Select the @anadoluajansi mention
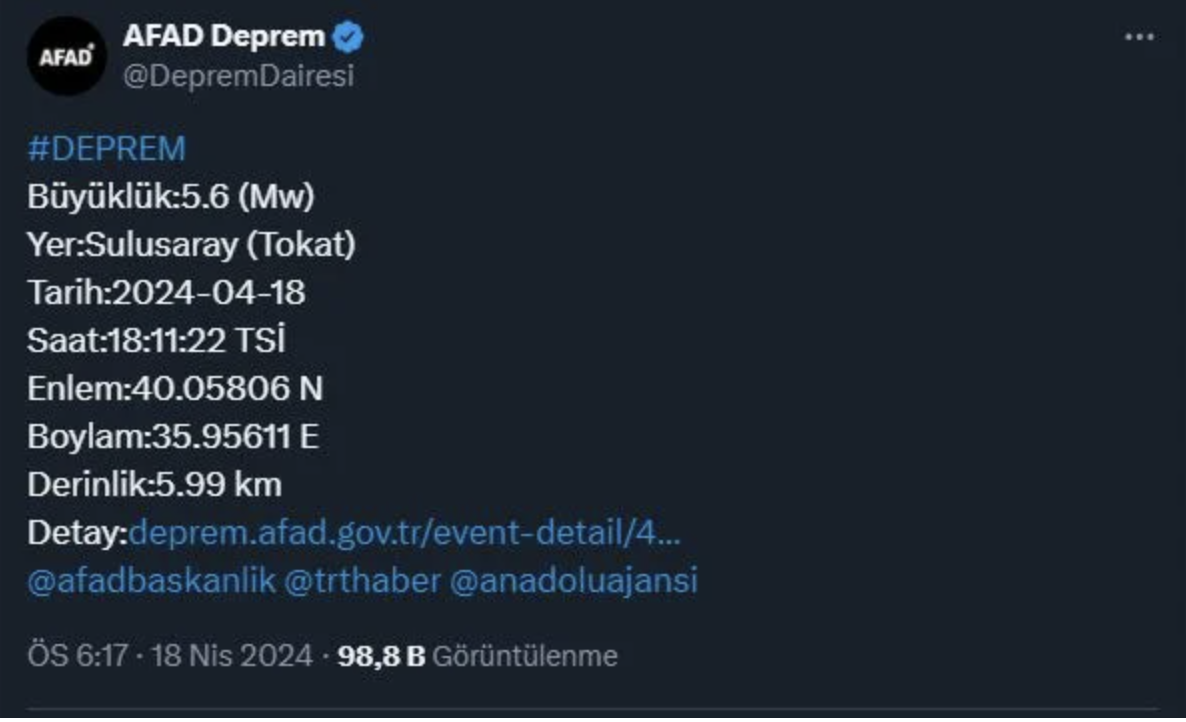This screenshot has height=722, width=1186. point(573,581)
